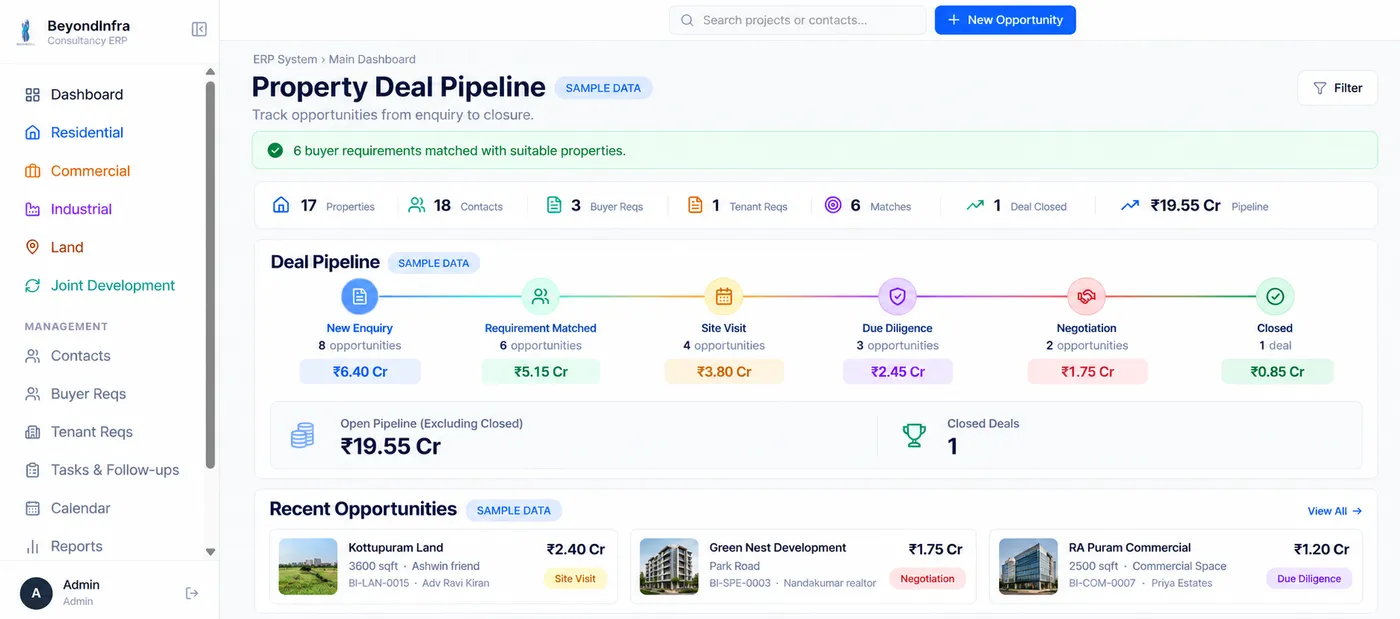The image size is (1400, 619).
Task: Click the ₹5.15 Cr value badge
Action: tap(541, 371)
